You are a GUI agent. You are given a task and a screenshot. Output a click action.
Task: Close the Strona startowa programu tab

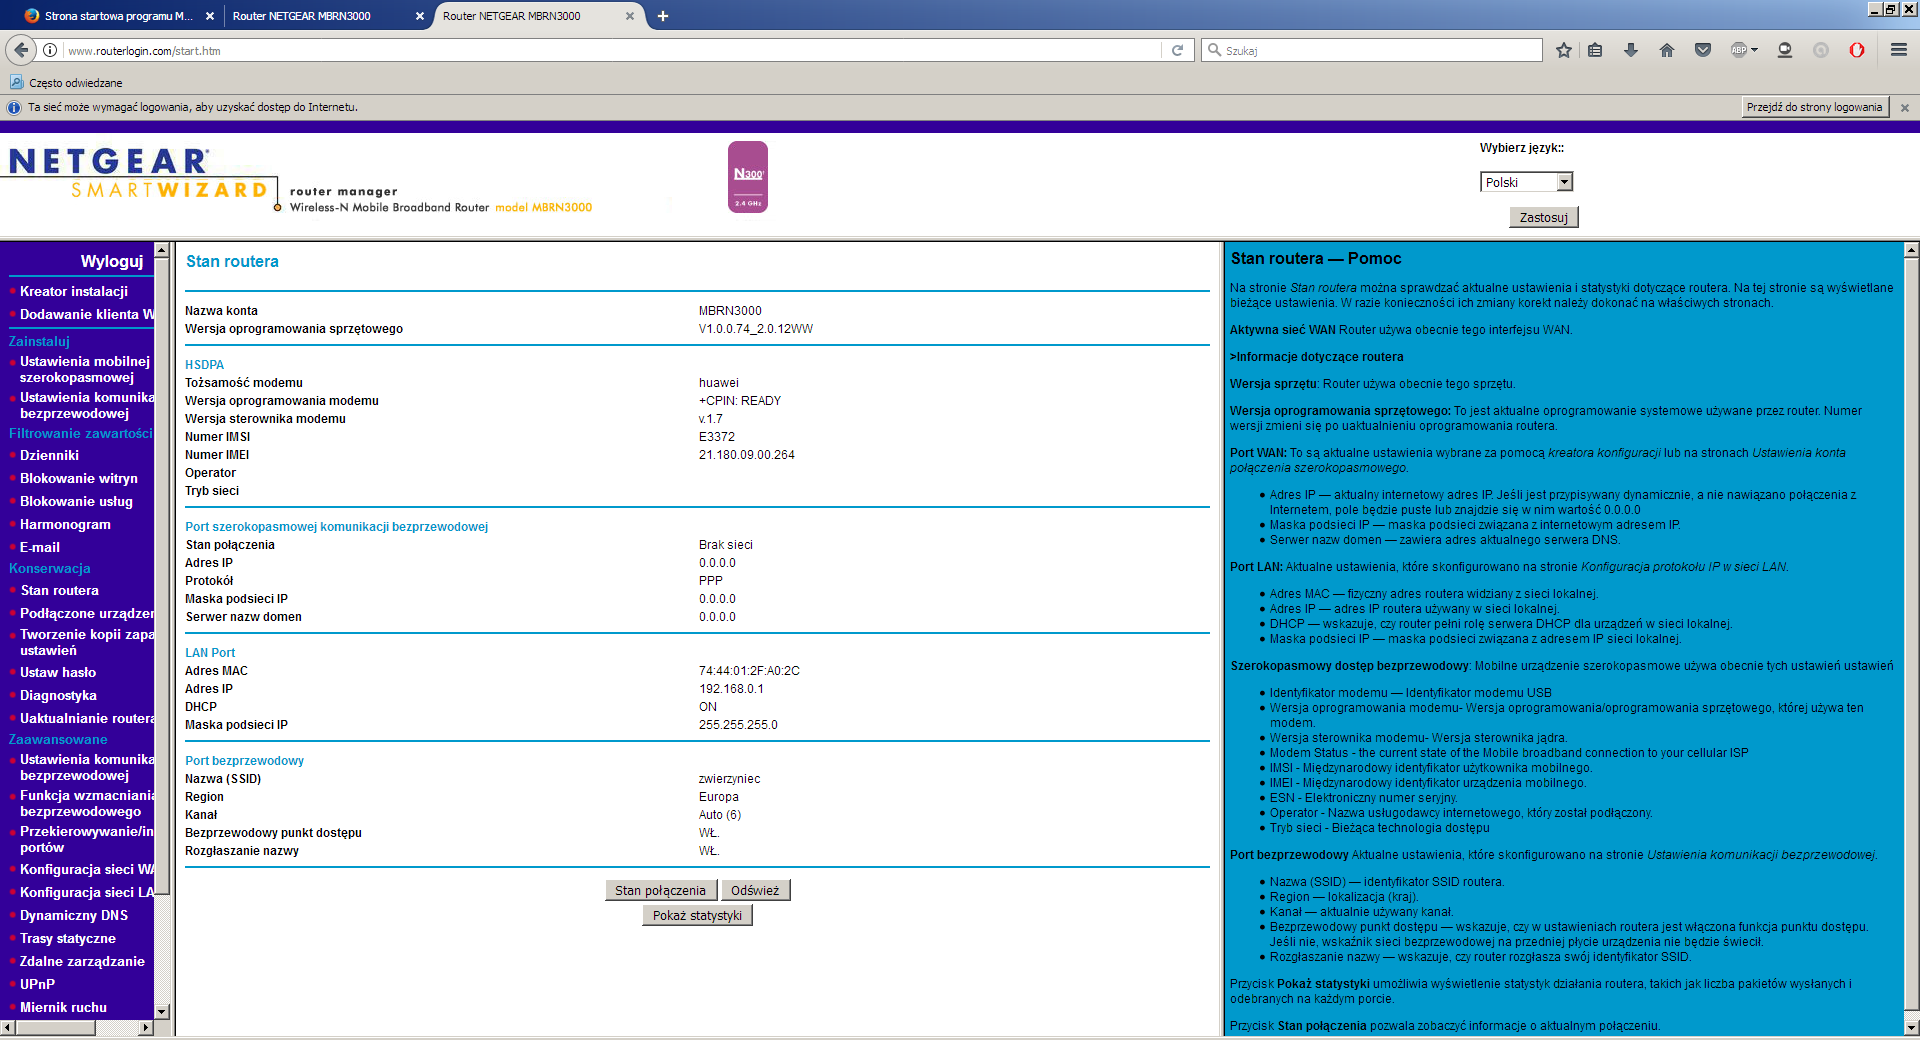click(x=210, y=16)
